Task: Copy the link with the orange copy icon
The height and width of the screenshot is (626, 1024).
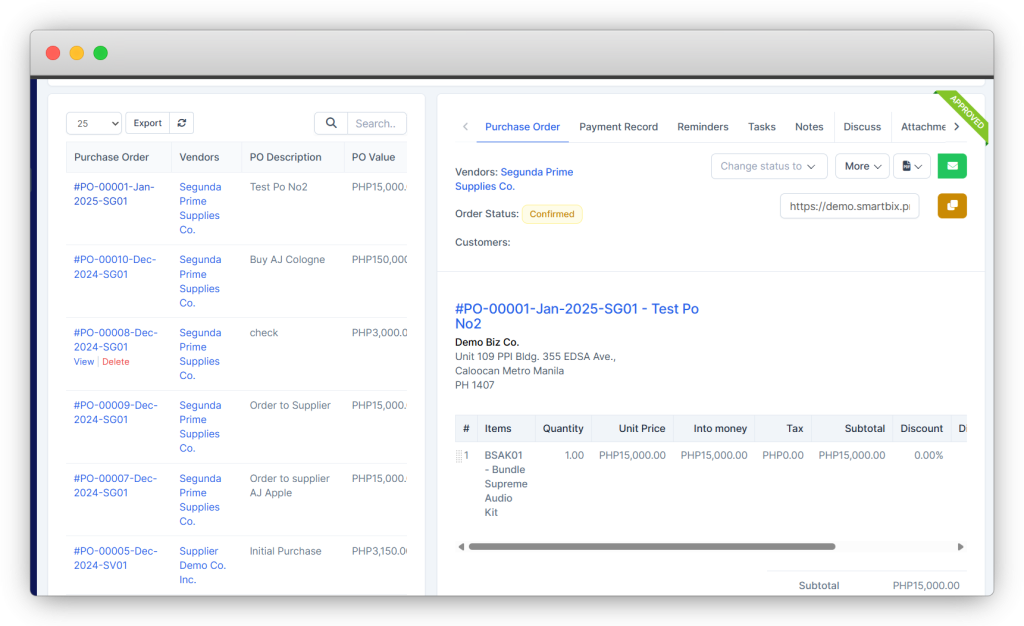Action: tap(952, 206)
